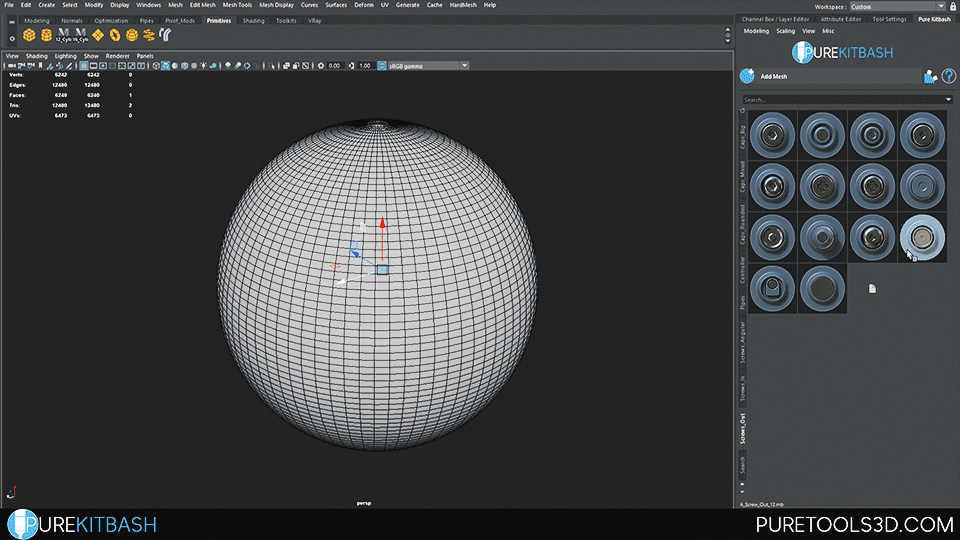This screenshot has height=540, width=960.
Task: Click the exposure value field showing 0.00
Action: pyautogui.click(x=334, y=66)
